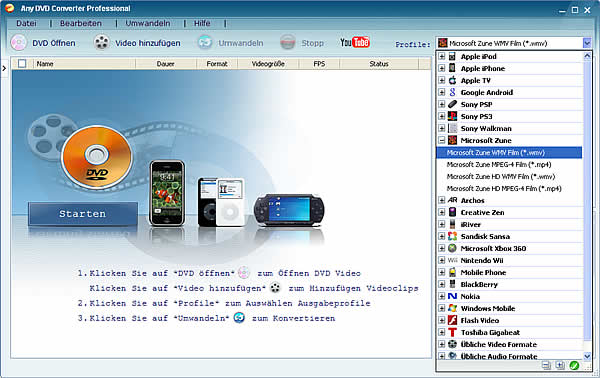This screenshot has height=378, width=600.
Task: Click the Videogröße column header
Action: click(268, 64)
